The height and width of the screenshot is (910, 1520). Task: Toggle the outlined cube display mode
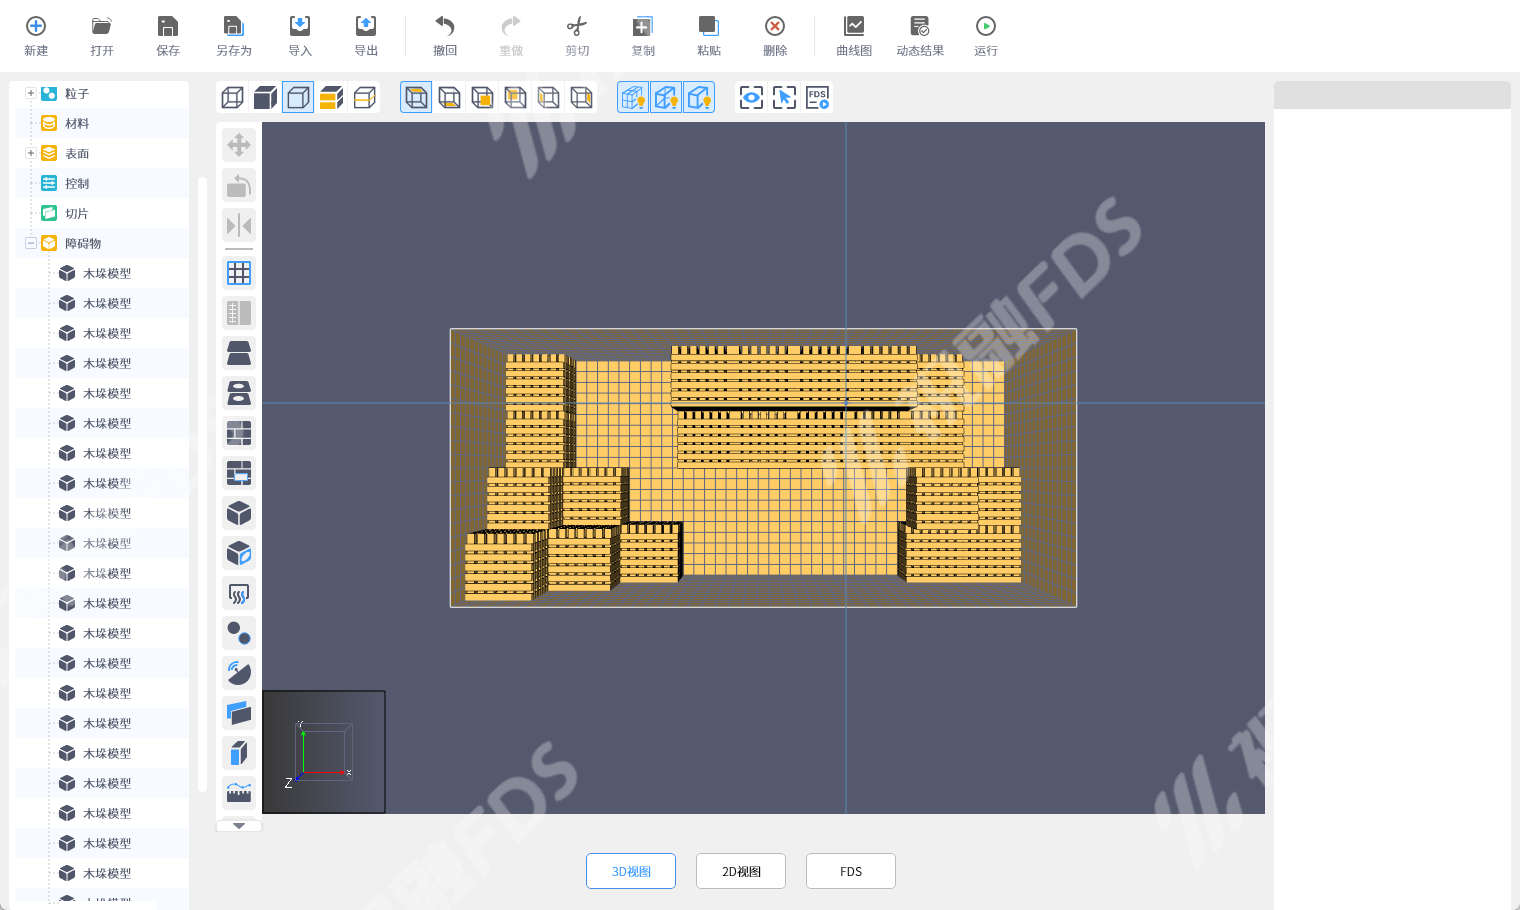point(298,97)
